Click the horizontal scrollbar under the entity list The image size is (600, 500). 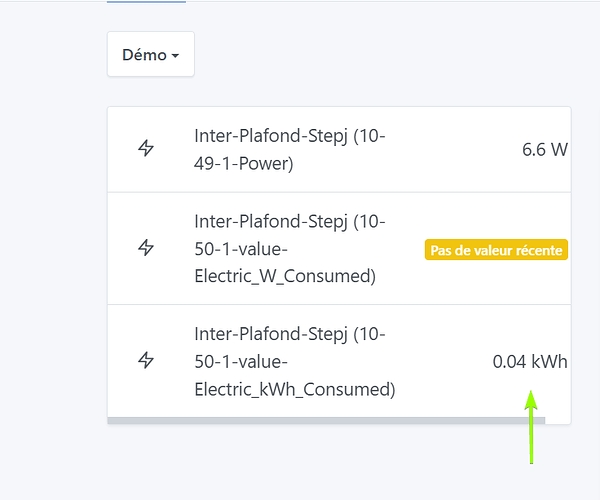(326, 421)
